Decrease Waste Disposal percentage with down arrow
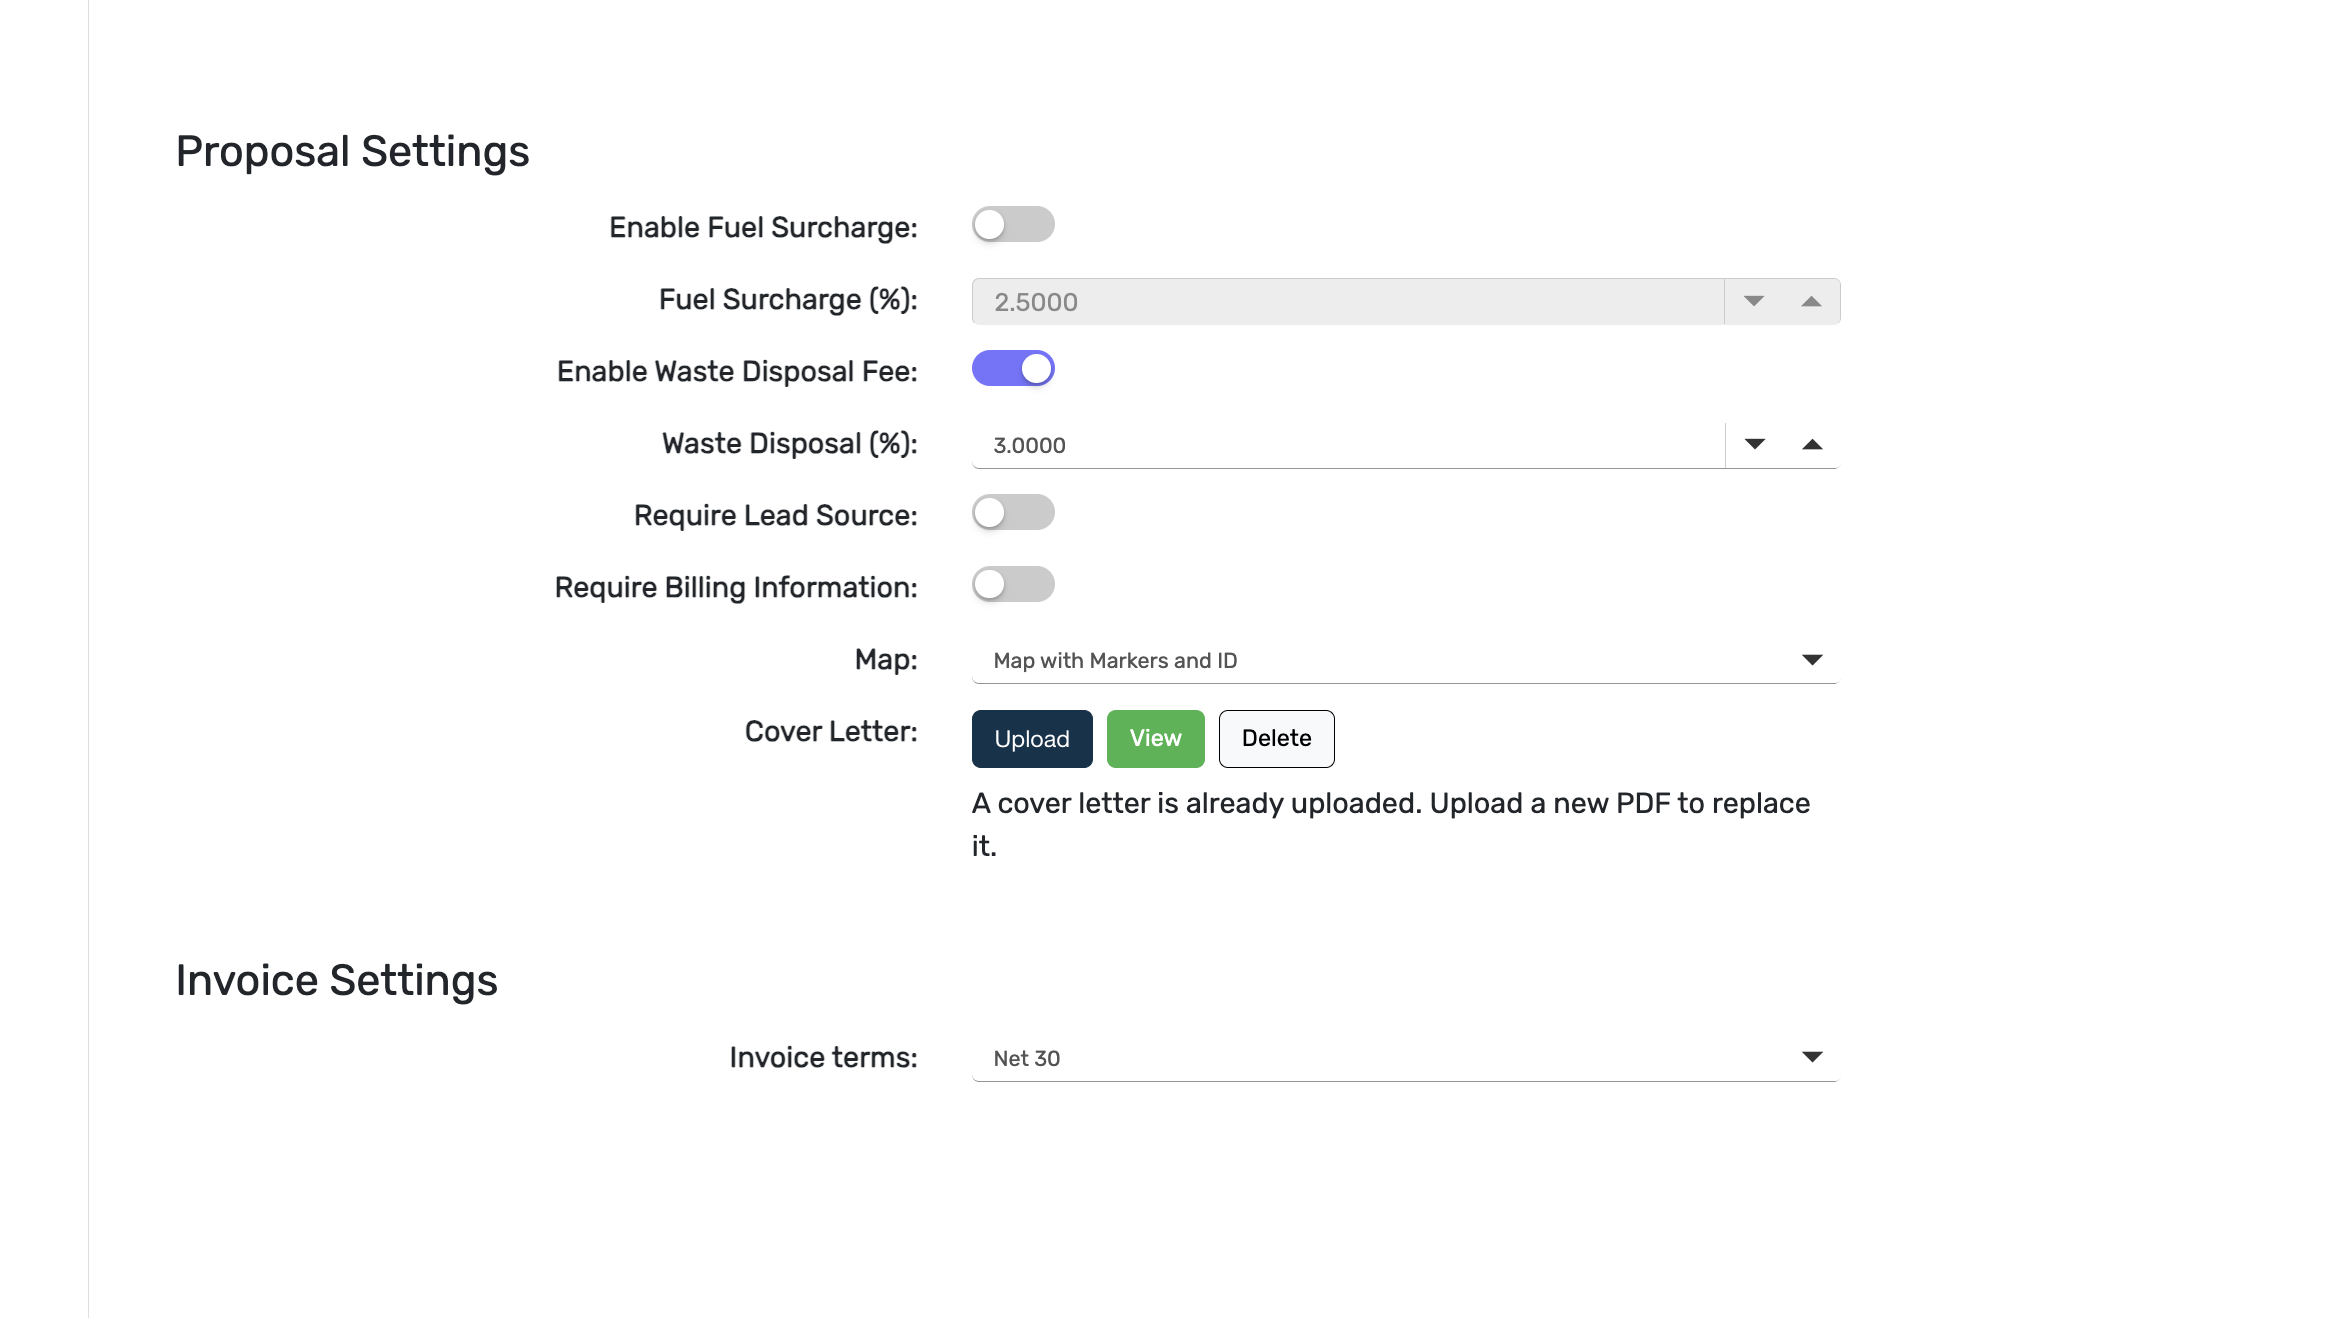The image size is (2338, 1318). tap(1754, 444)
